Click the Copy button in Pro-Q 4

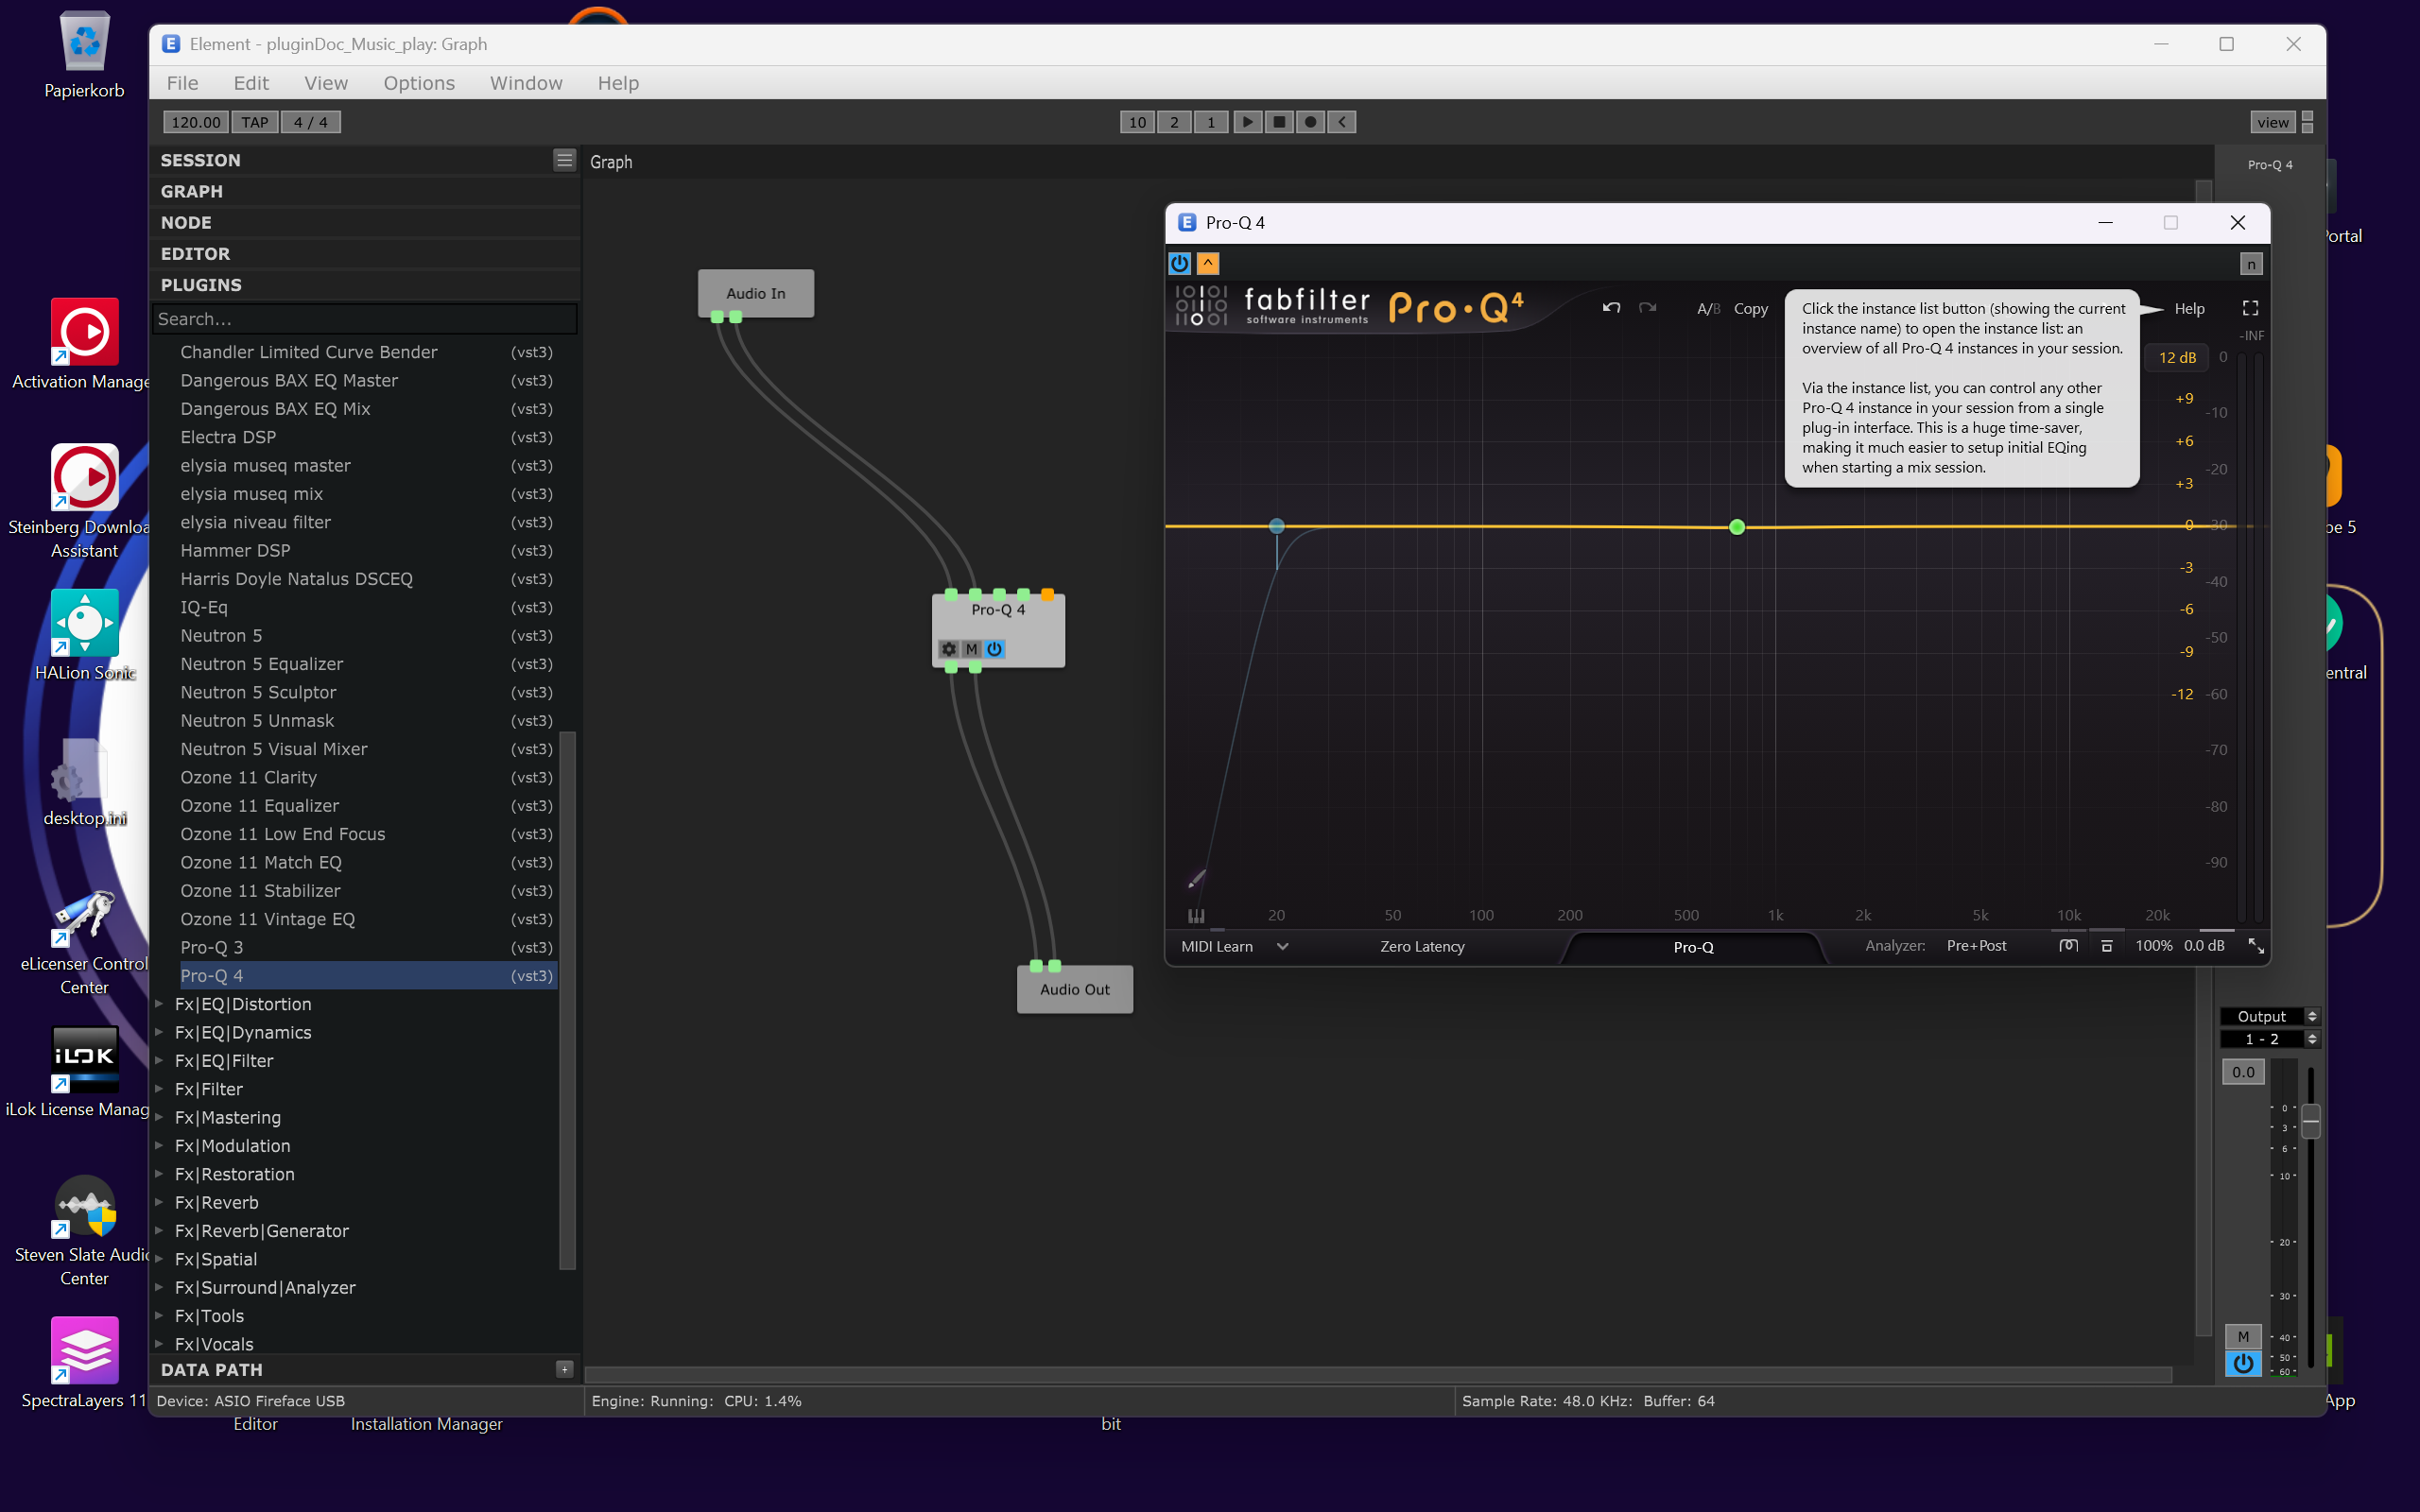click(x=1750, y=309)
